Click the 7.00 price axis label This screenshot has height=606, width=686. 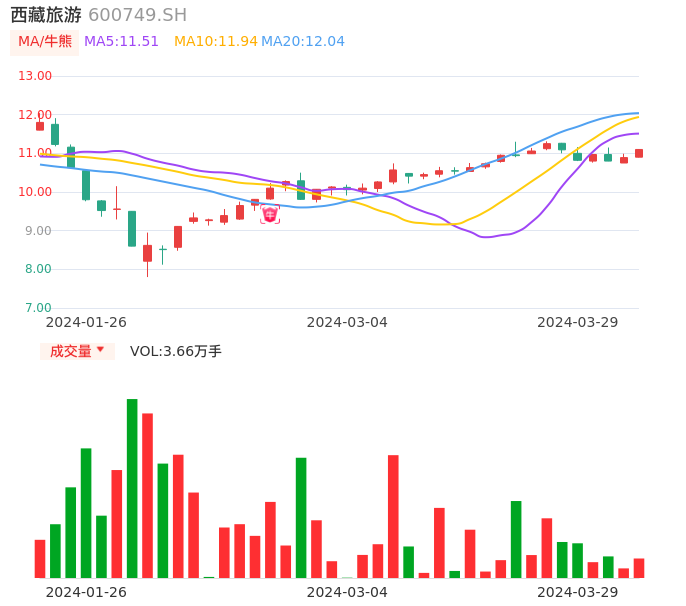click(x=36, y=308)
